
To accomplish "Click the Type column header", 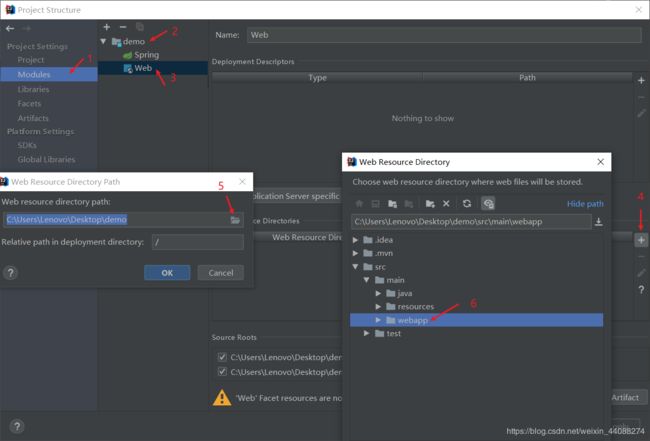I will [317, 78].
